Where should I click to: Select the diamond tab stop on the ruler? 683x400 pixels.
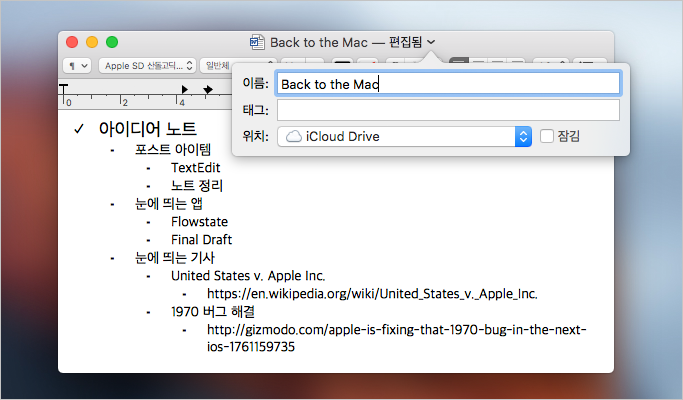[x=208, y=89]
